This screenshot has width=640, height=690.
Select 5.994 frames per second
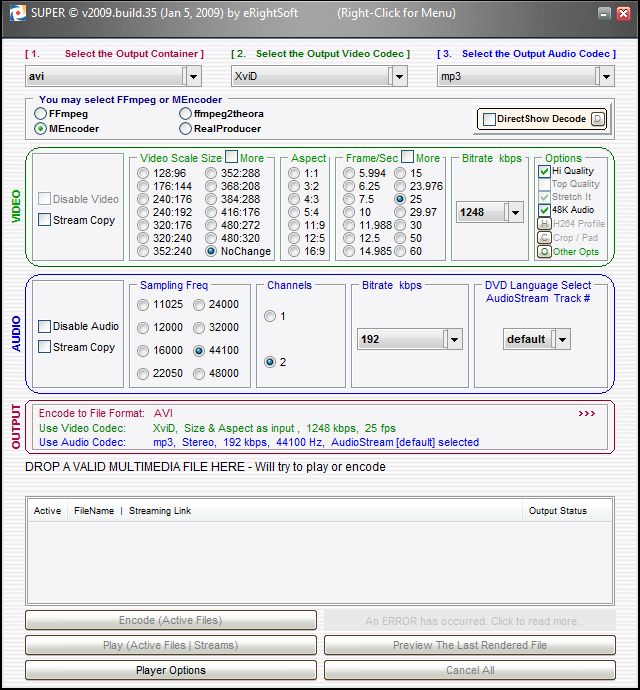pos(349,173)
